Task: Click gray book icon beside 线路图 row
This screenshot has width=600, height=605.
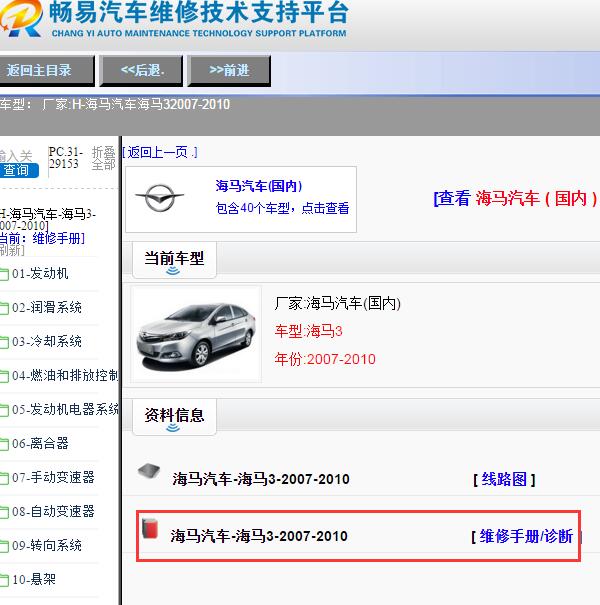Action: coord(149,471)
